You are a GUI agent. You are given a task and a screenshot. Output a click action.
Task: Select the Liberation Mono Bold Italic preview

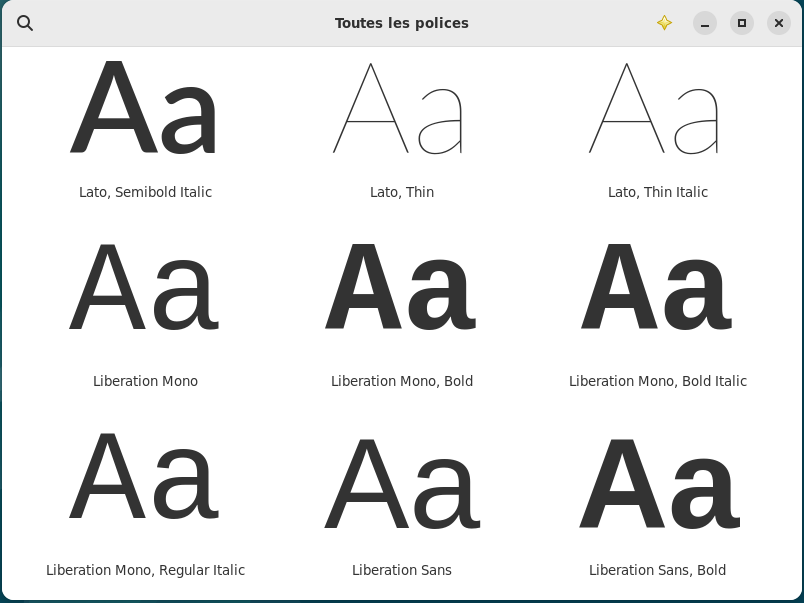[x=657, y=287]
